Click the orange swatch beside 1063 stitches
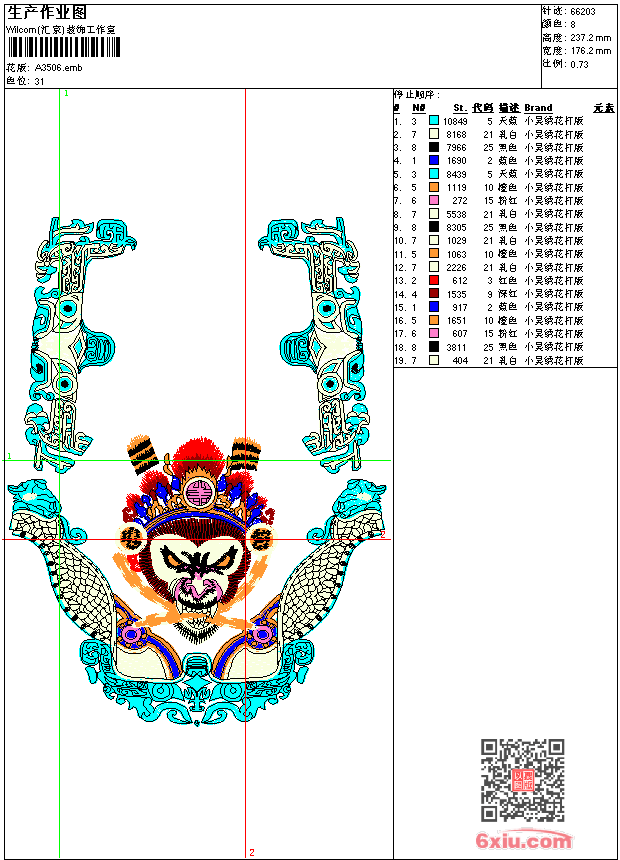This screenshot has height=860, width=620. [434, 253]
